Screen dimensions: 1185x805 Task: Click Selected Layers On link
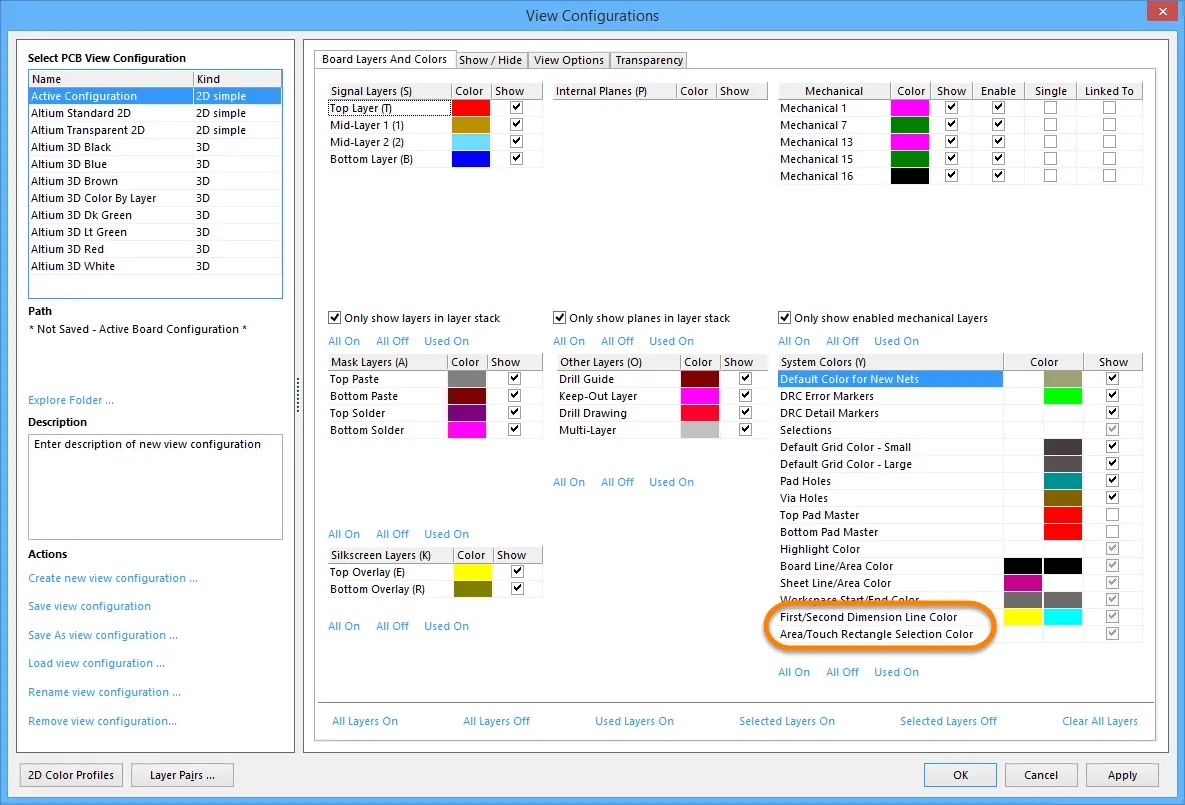click(787, 721)
